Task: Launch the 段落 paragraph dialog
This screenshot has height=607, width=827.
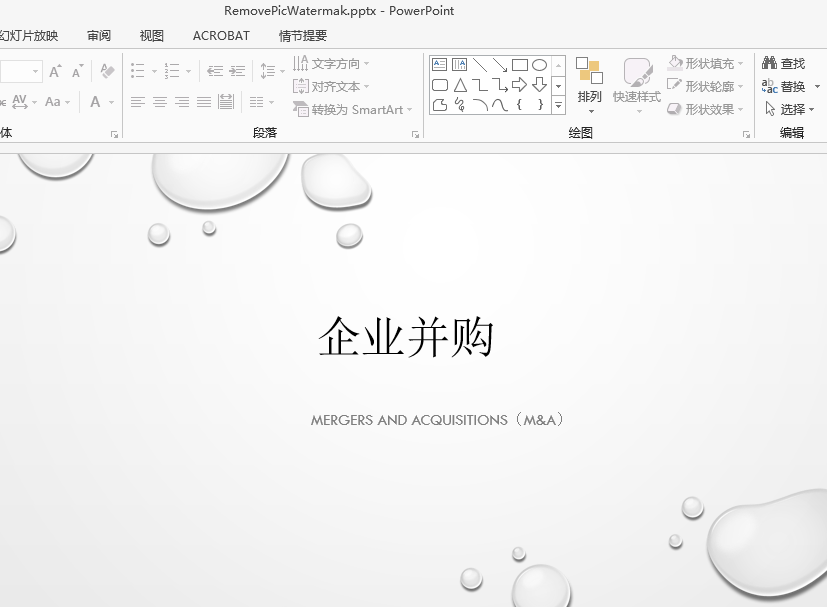Action: coord(416,135)
